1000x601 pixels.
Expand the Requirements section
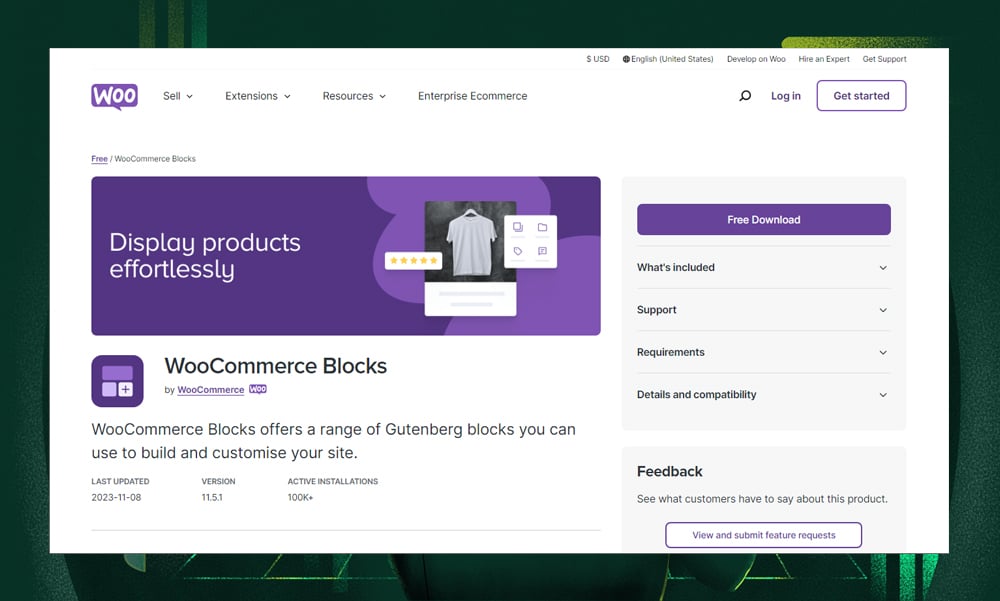[763, 352]
